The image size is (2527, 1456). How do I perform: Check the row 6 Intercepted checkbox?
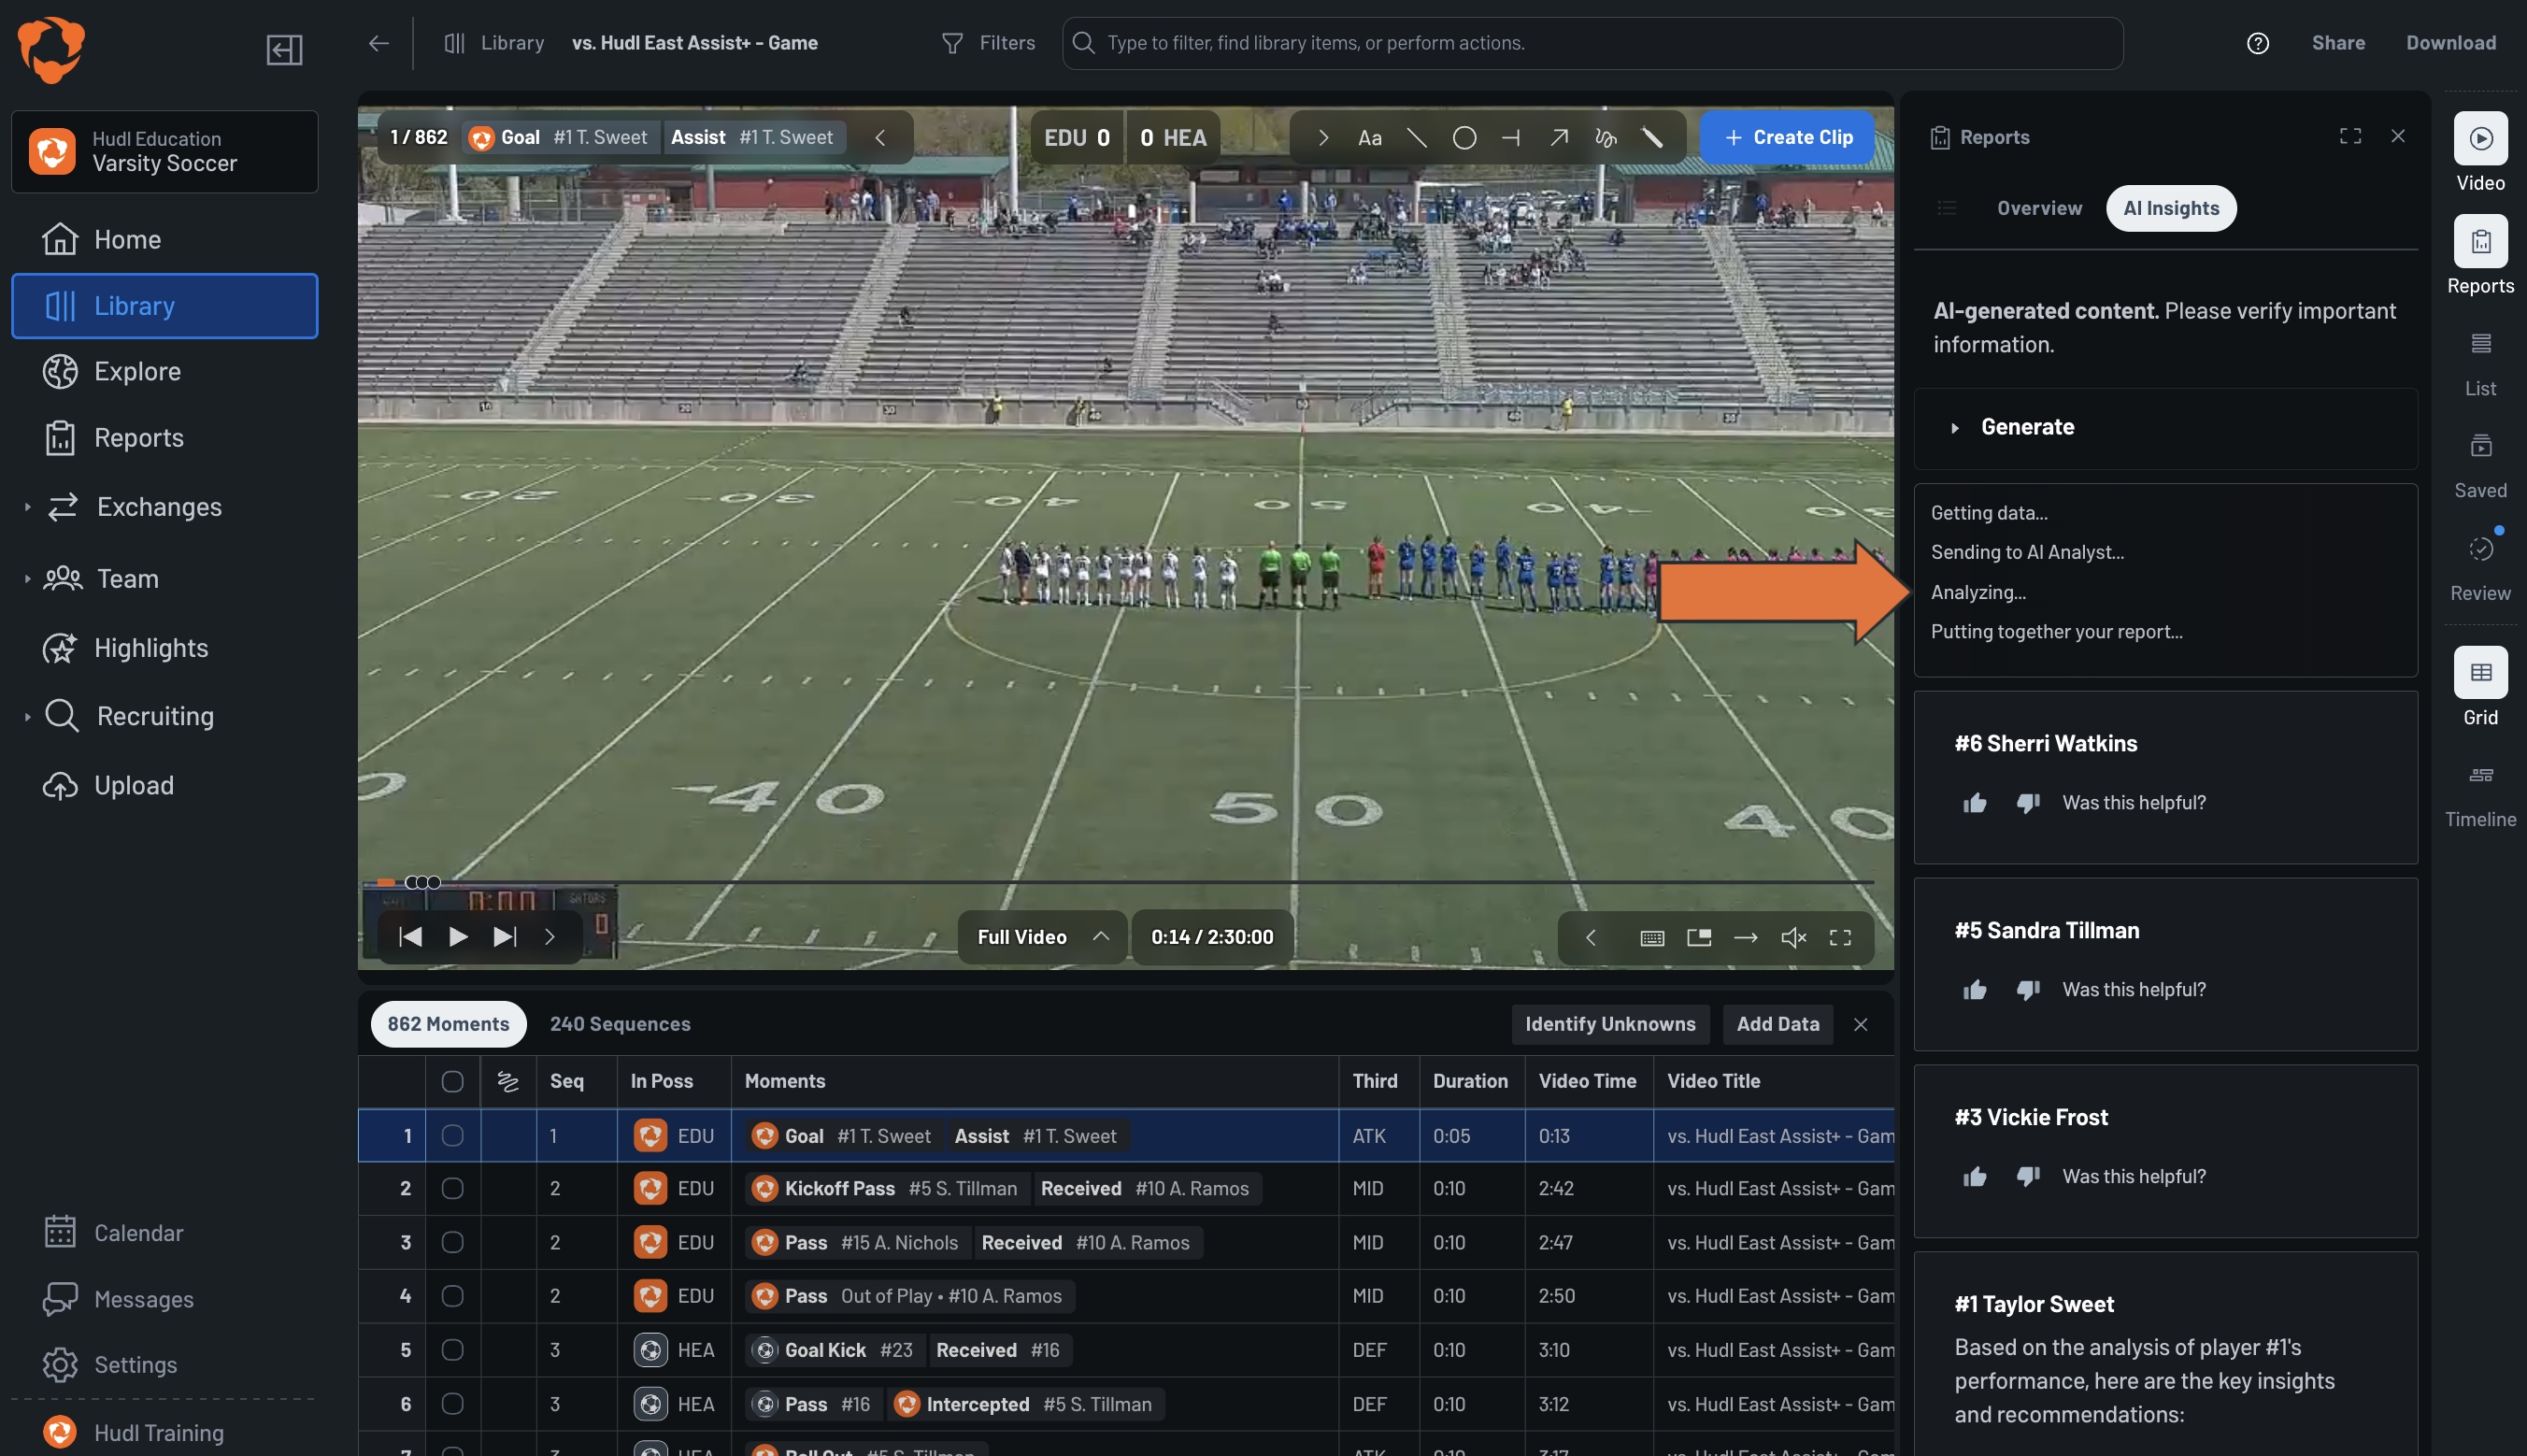point(452,1404)
